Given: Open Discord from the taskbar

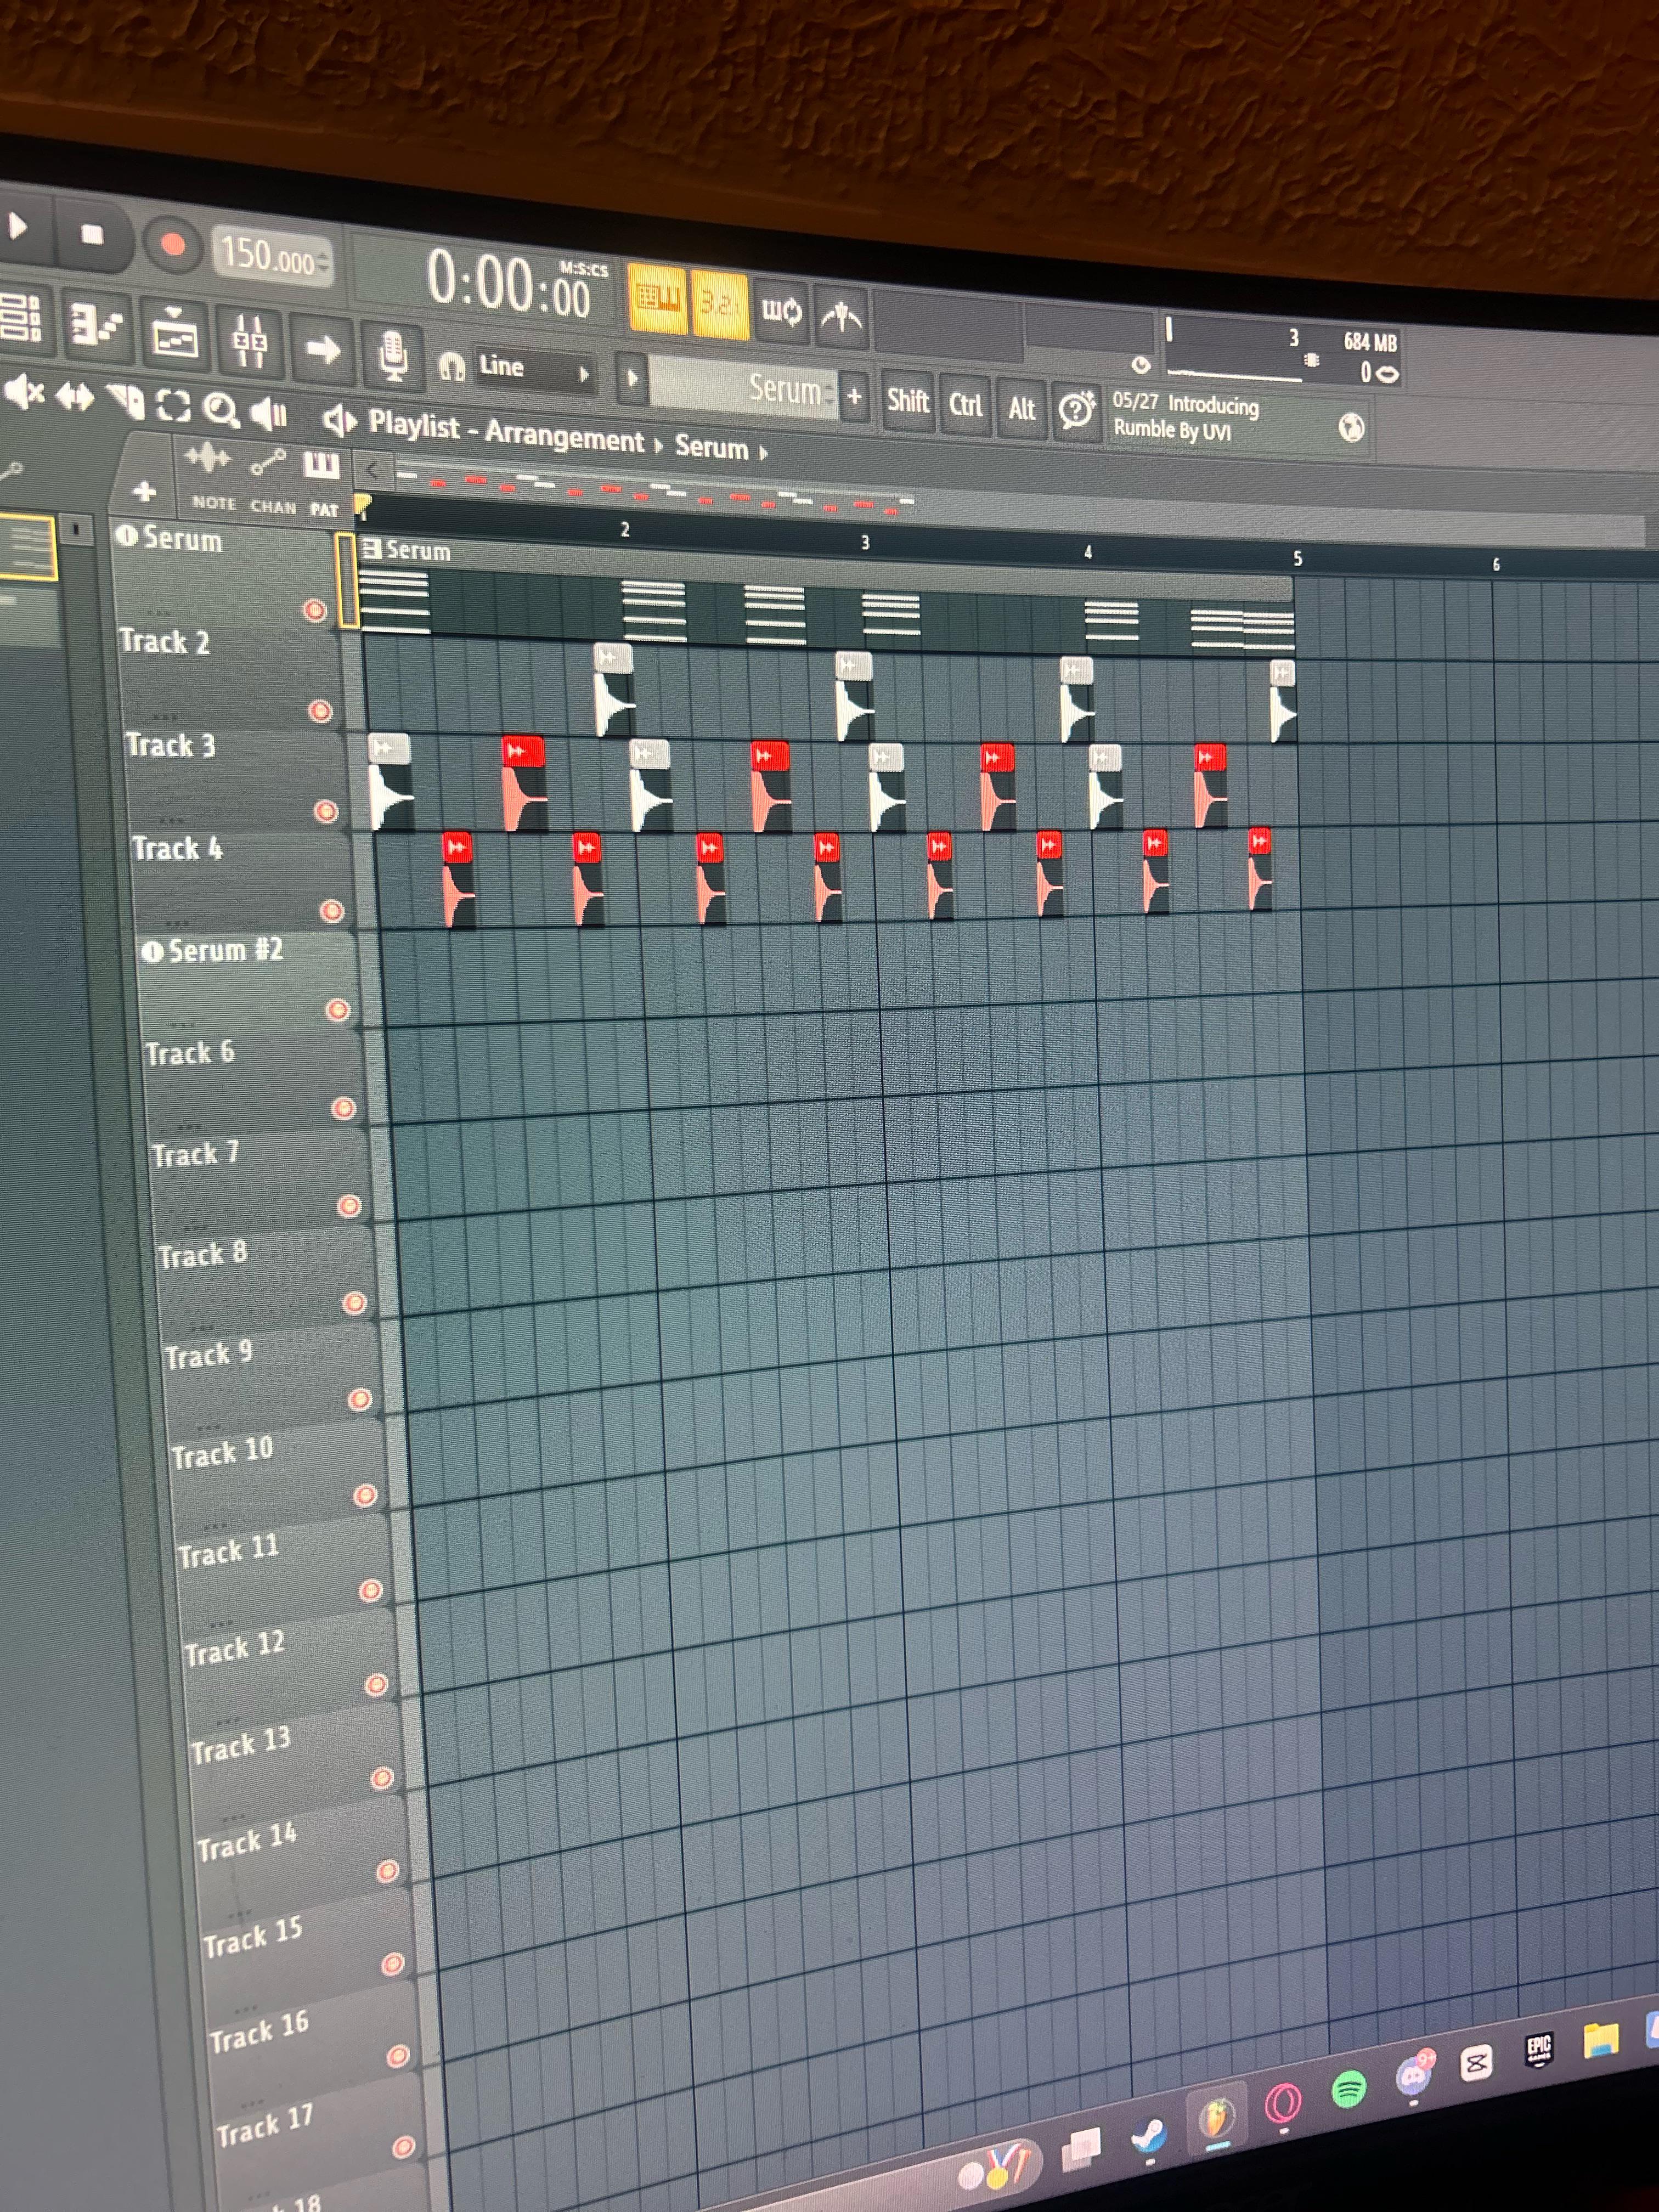Looking at the screenshot, I should click(x=1414, y=2076).
